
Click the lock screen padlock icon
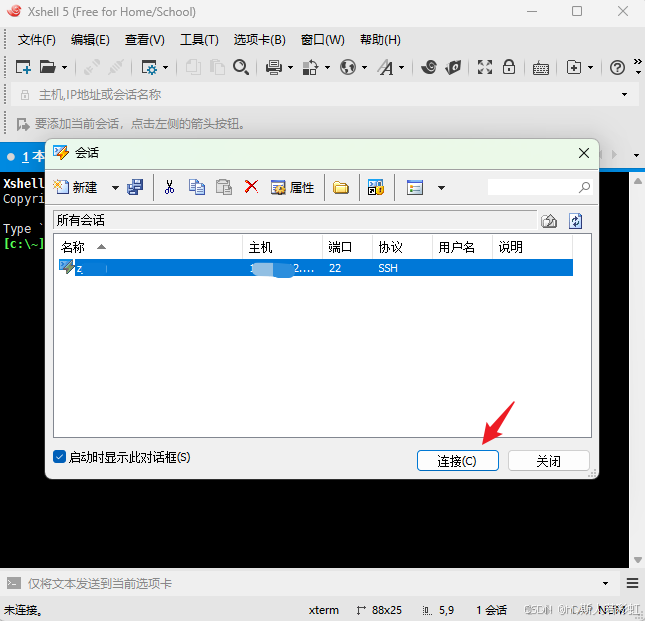click(x=509, y=67)
